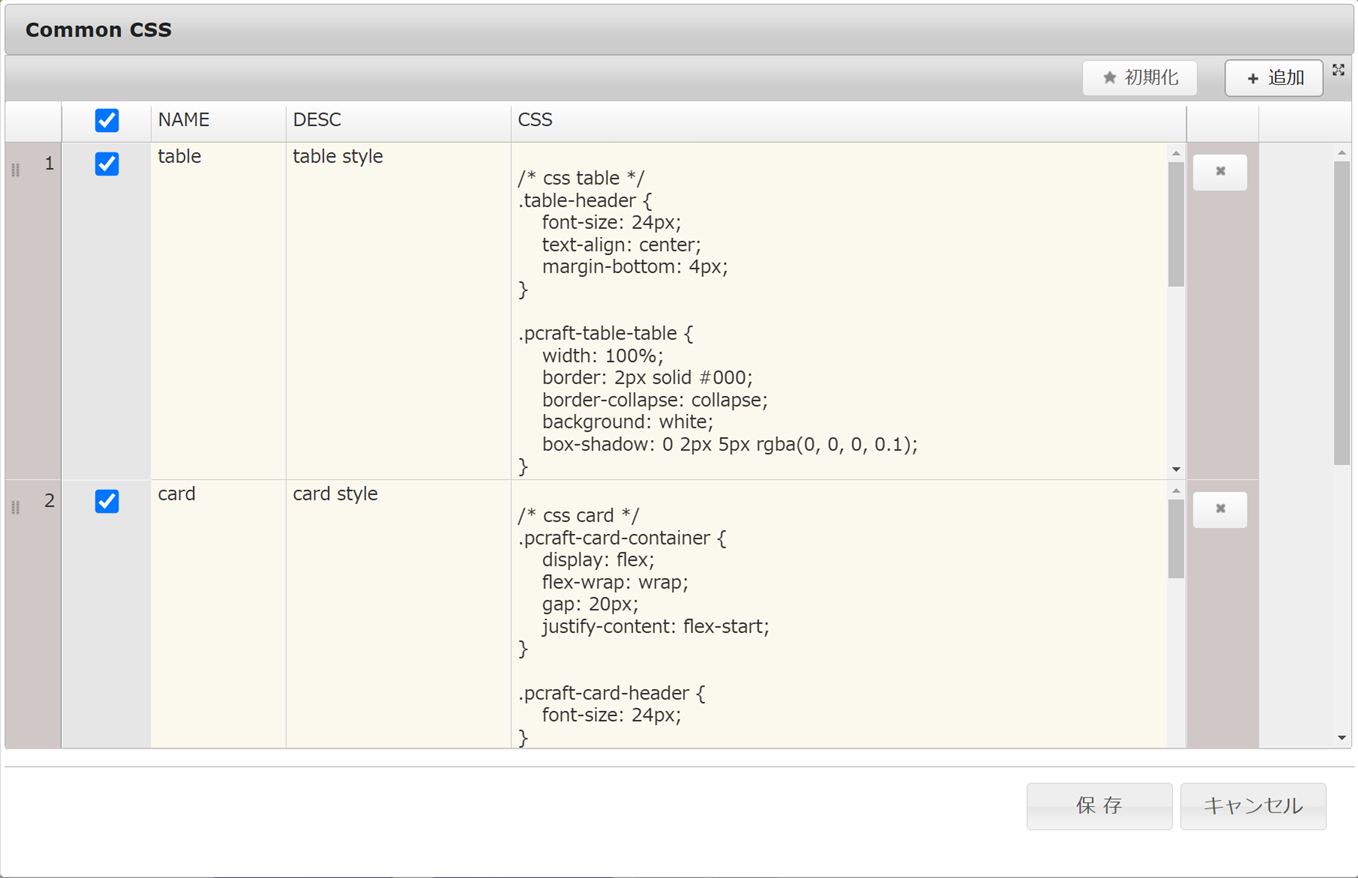The width and height of the screenshot is (1358, 878).
Task: Click the '.table-header {' selector line
Action: [585, 201]
